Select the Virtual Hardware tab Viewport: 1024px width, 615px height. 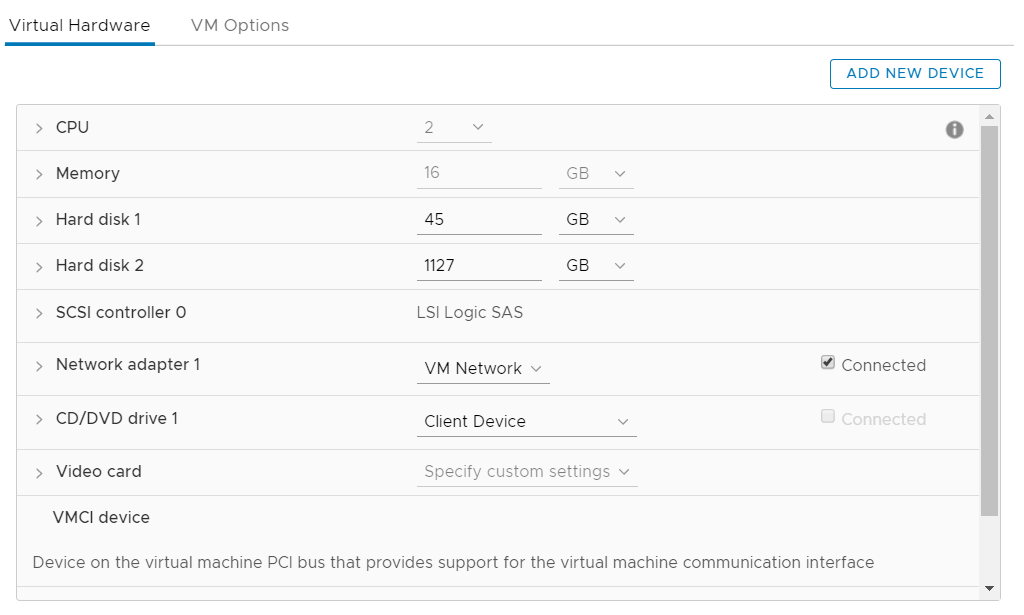80,25
